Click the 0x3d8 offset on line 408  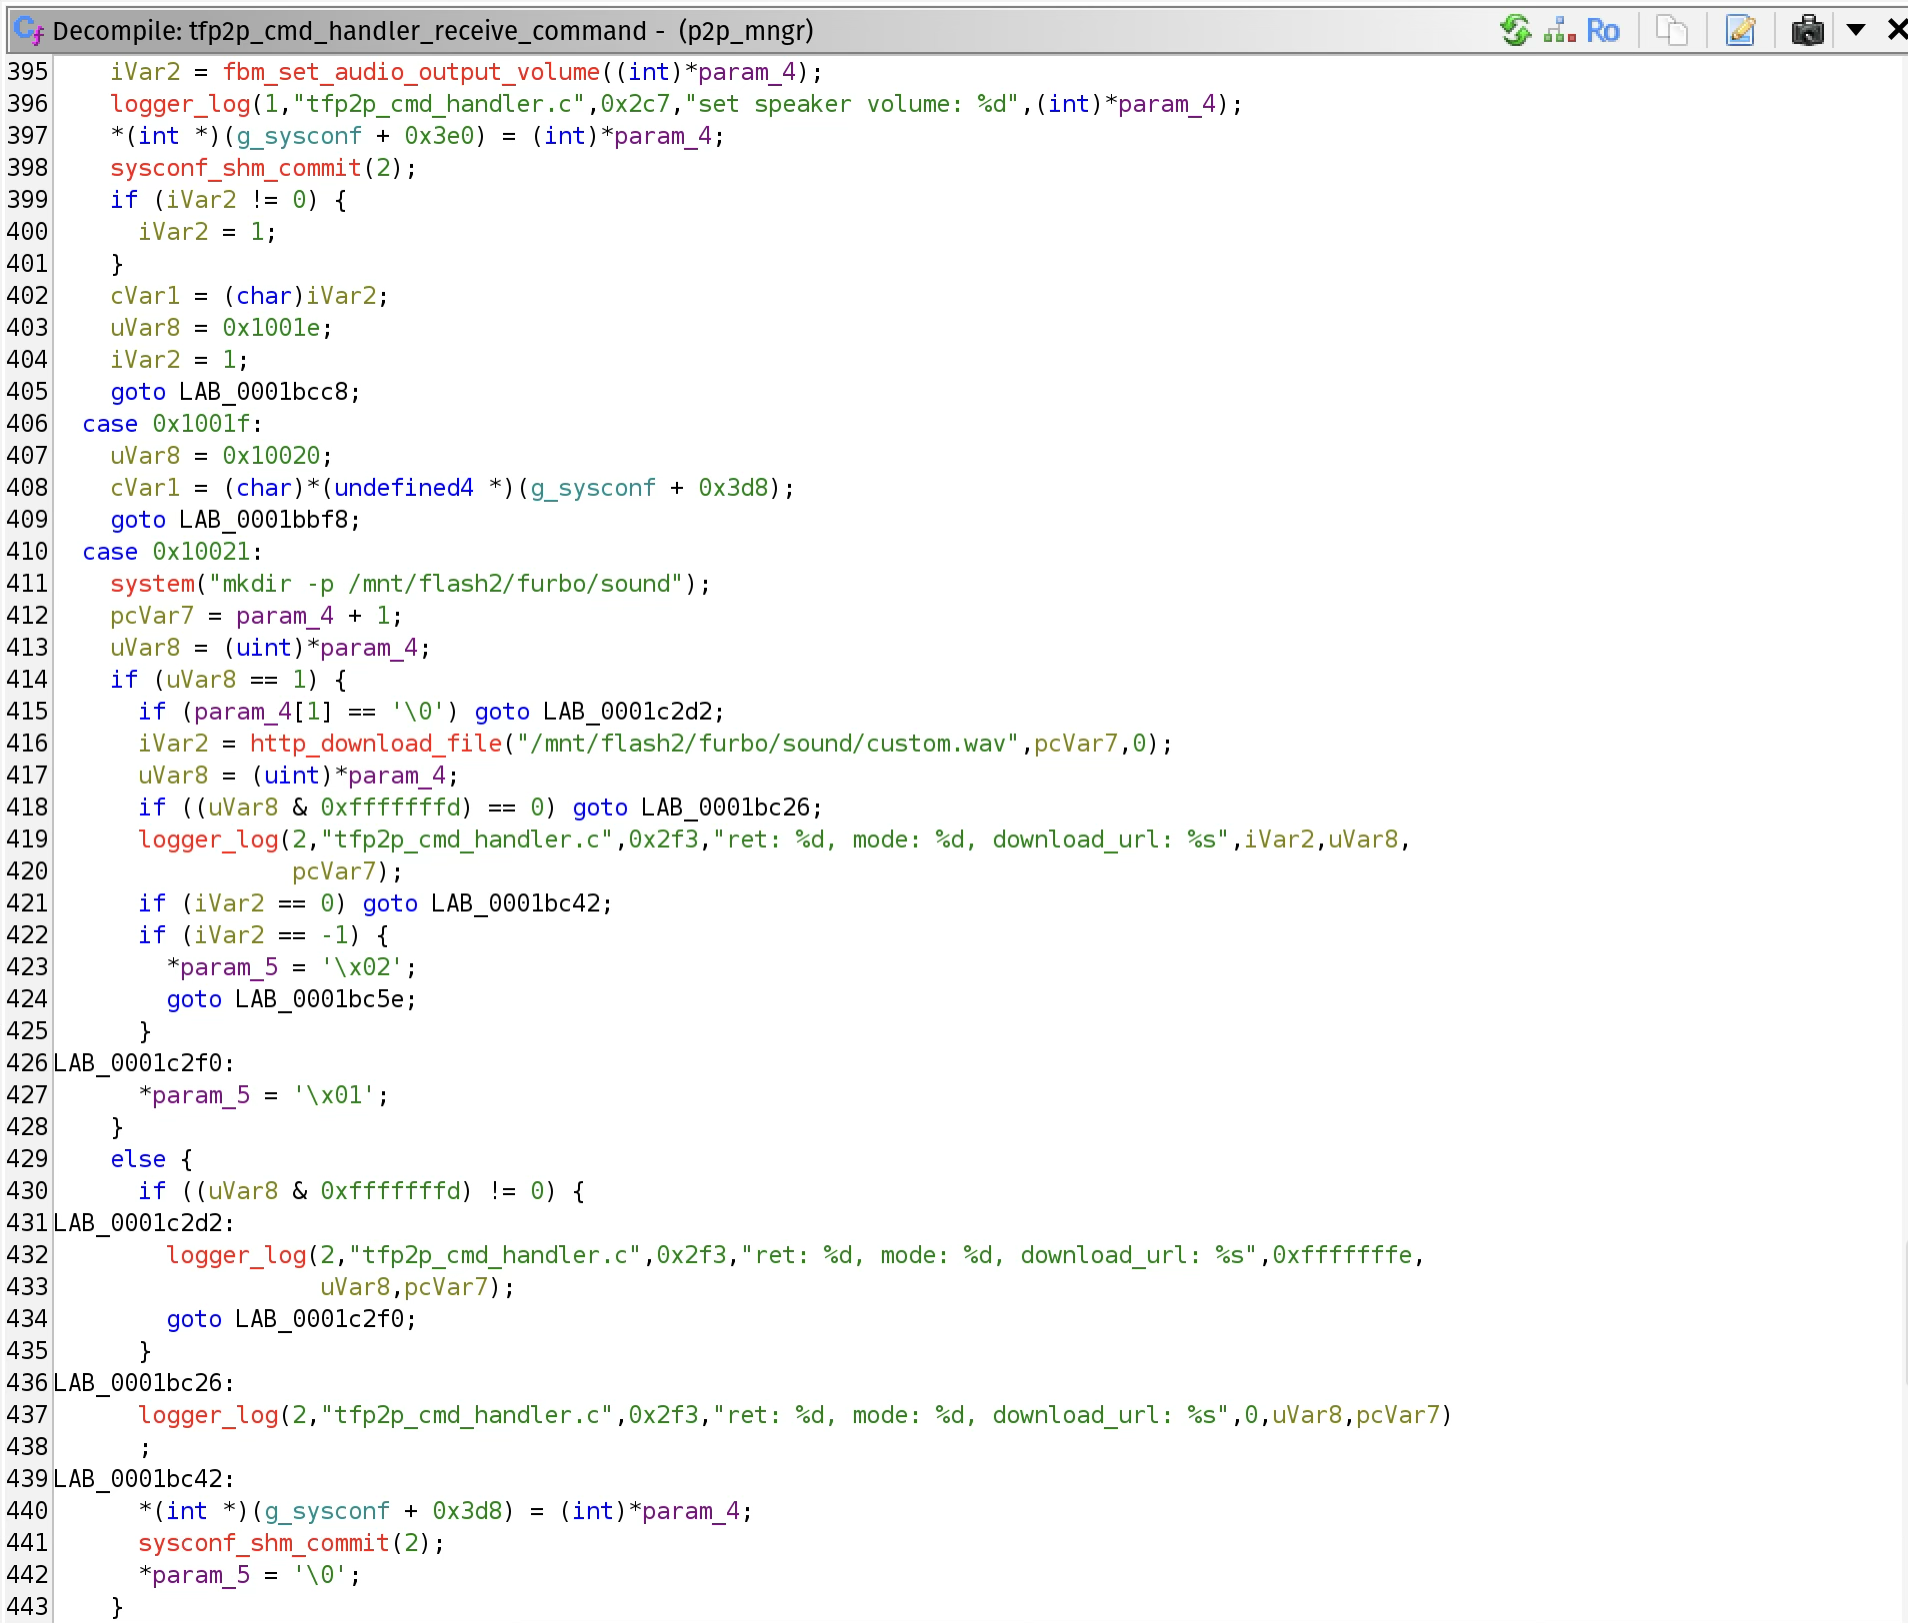click(733, 488)
